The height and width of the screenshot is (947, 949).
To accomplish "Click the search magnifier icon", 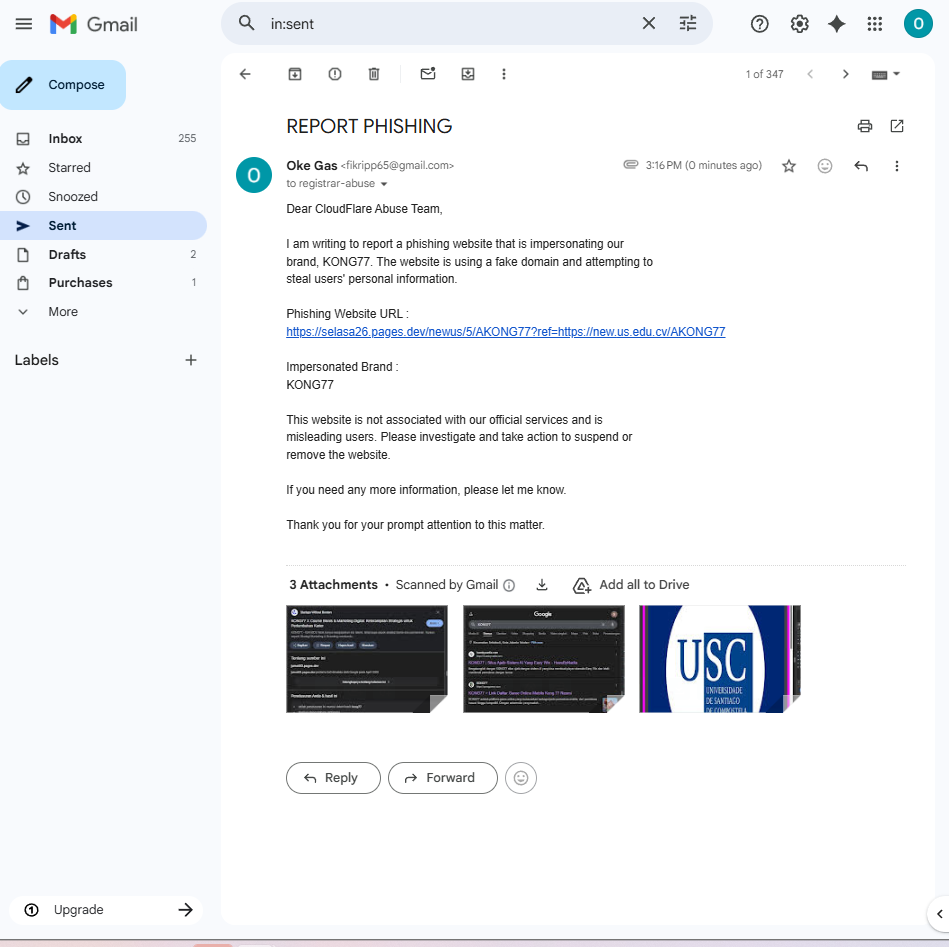I will 246,24.
